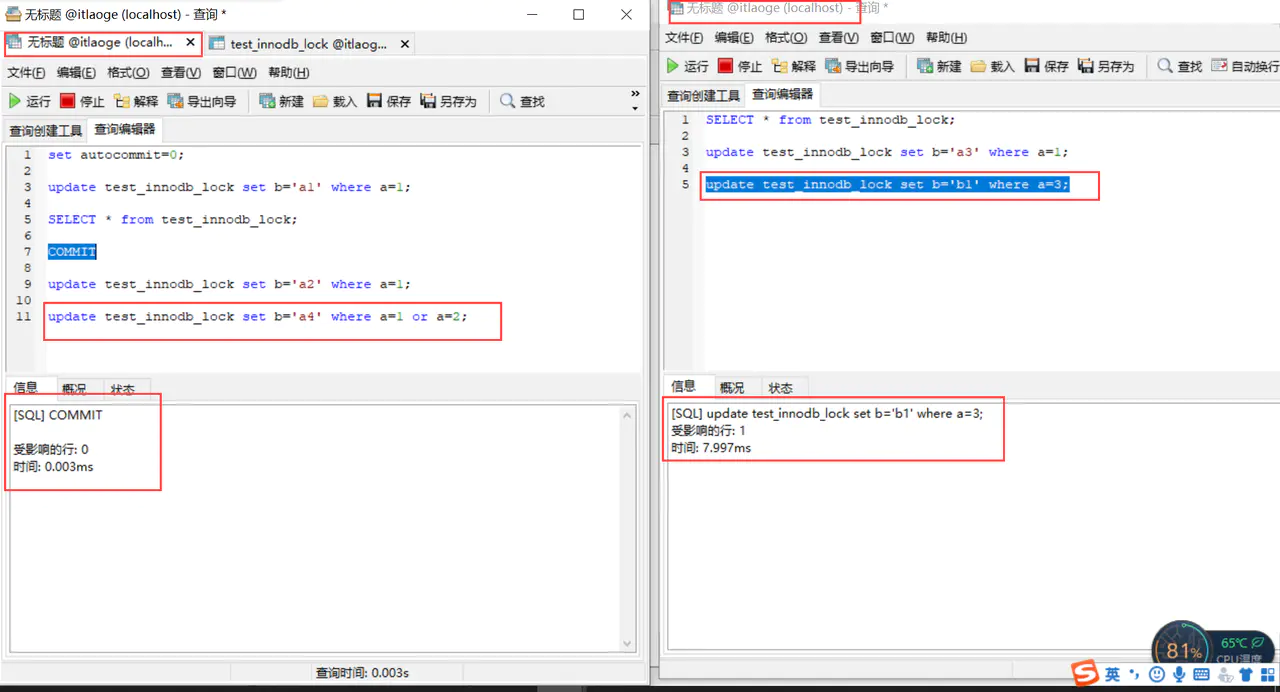Image resolution: width=1280 pixels, height=692 pixels.
Task: Select 查询编辑器 tab in left window
Action: coord(125,130)
